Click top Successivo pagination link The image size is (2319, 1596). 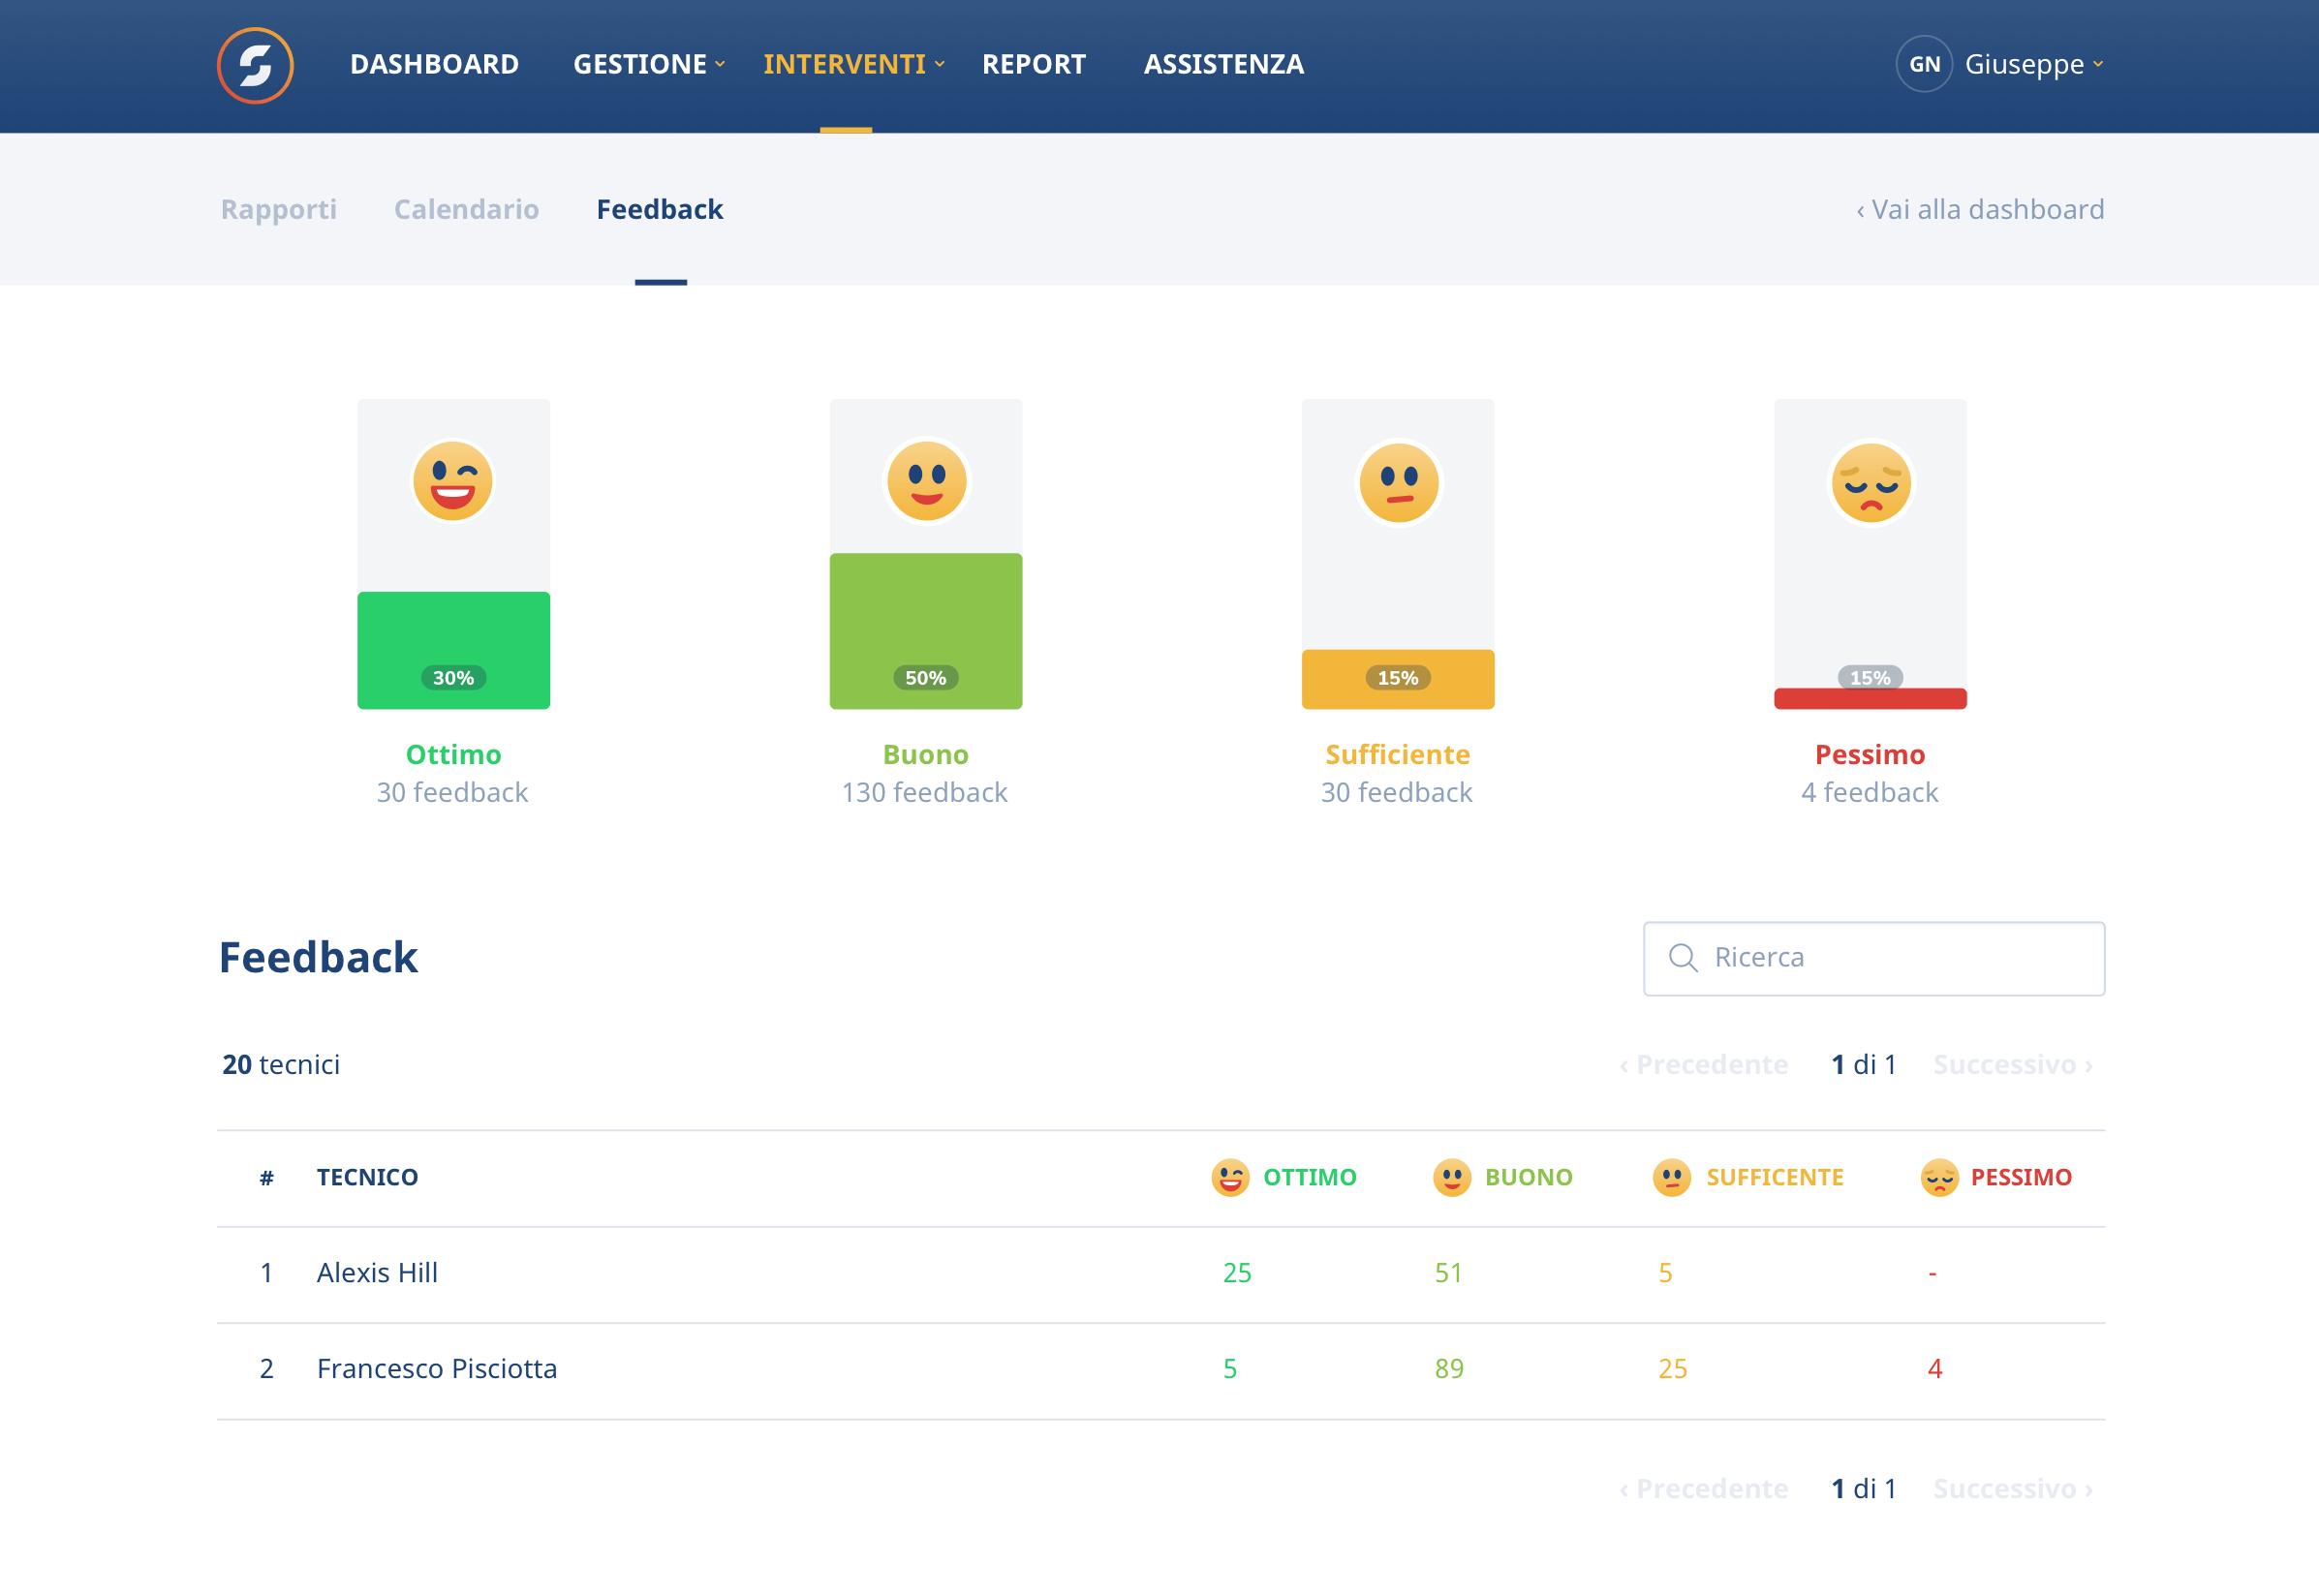coord(2012,1064)
